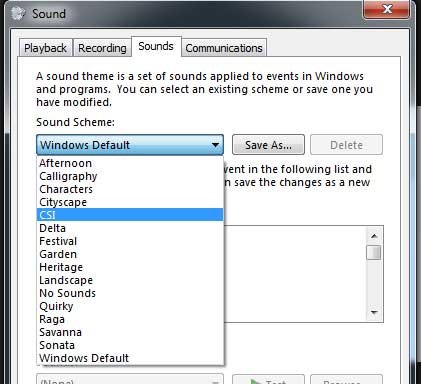
Task: Select Savanna from the dropdown list
Action: pyautogui.click(x=130, y=332)
